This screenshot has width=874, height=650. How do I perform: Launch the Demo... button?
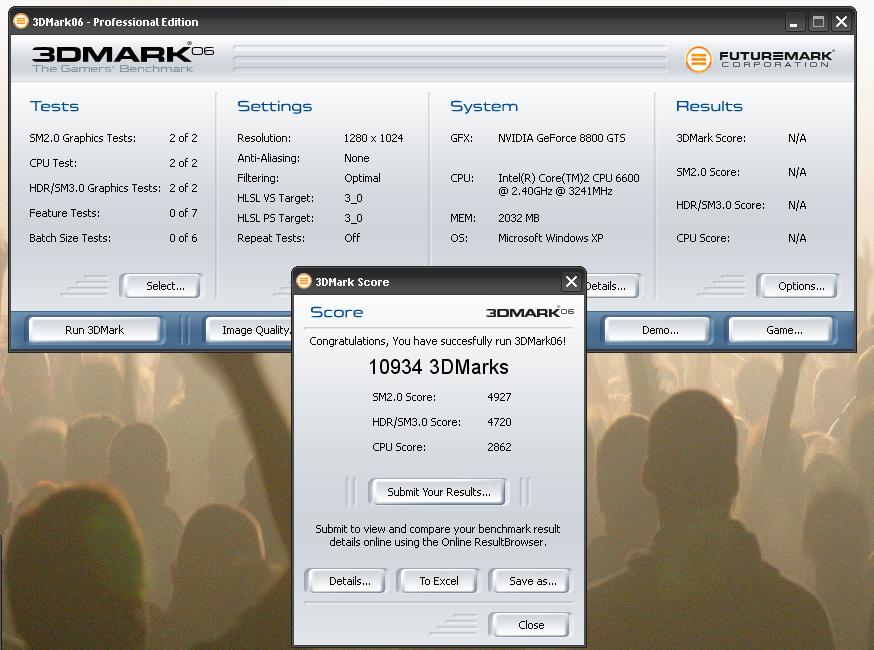pyautogui.click(x=658, y=330)
